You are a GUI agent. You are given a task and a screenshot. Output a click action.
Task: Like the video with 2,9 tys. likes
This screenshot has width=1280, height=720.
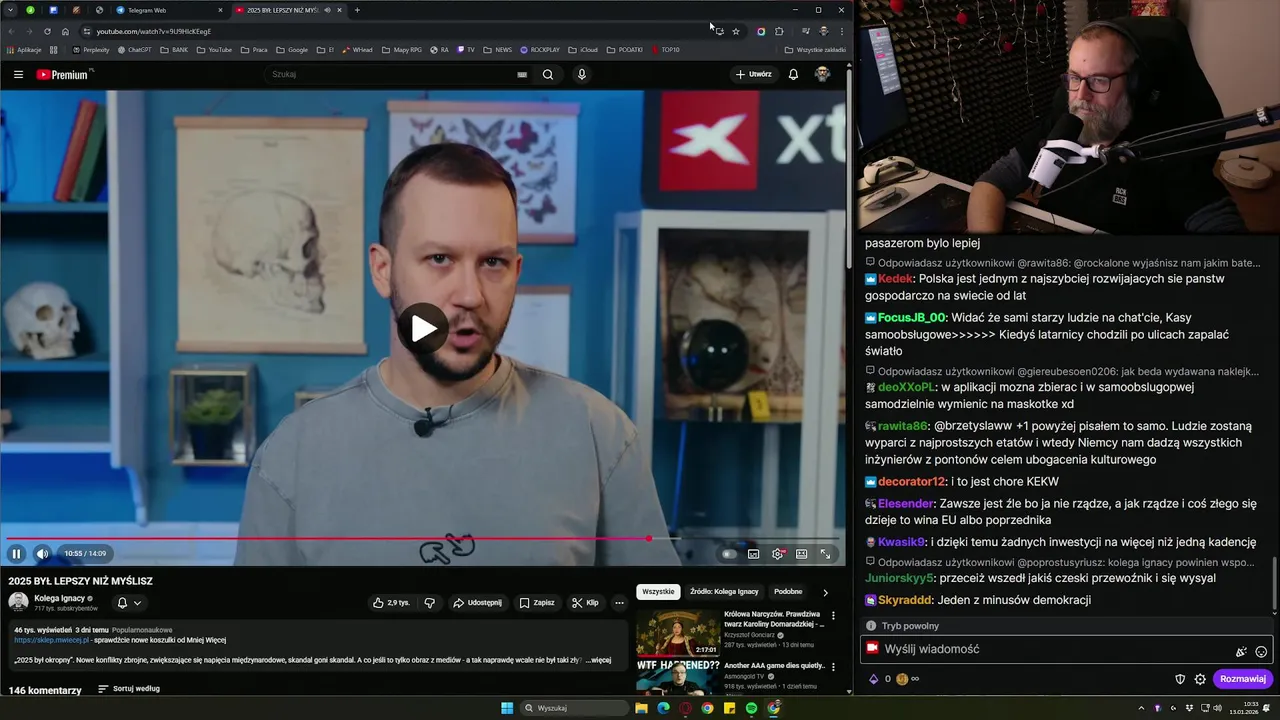coord(391,603)
